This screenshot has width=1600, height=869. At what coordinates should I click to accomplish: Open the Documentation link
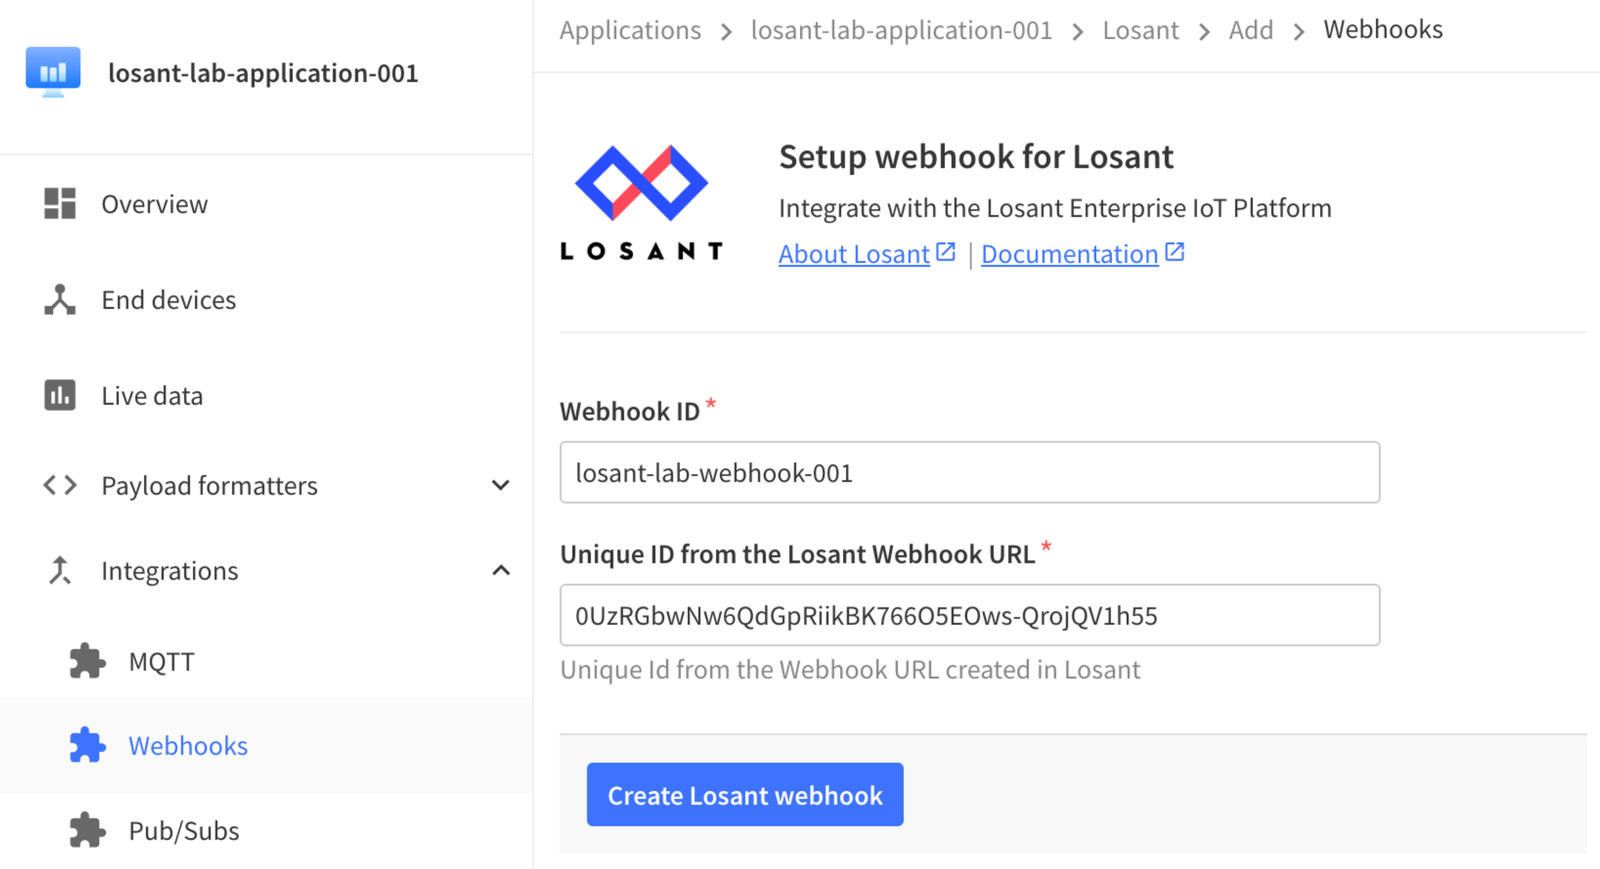(x=1069, y=254)
